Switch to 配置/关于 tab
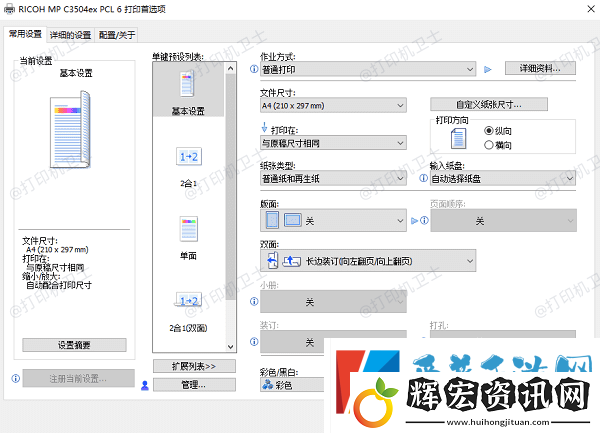This screenshot has width=600, height=433. point(117,35)
